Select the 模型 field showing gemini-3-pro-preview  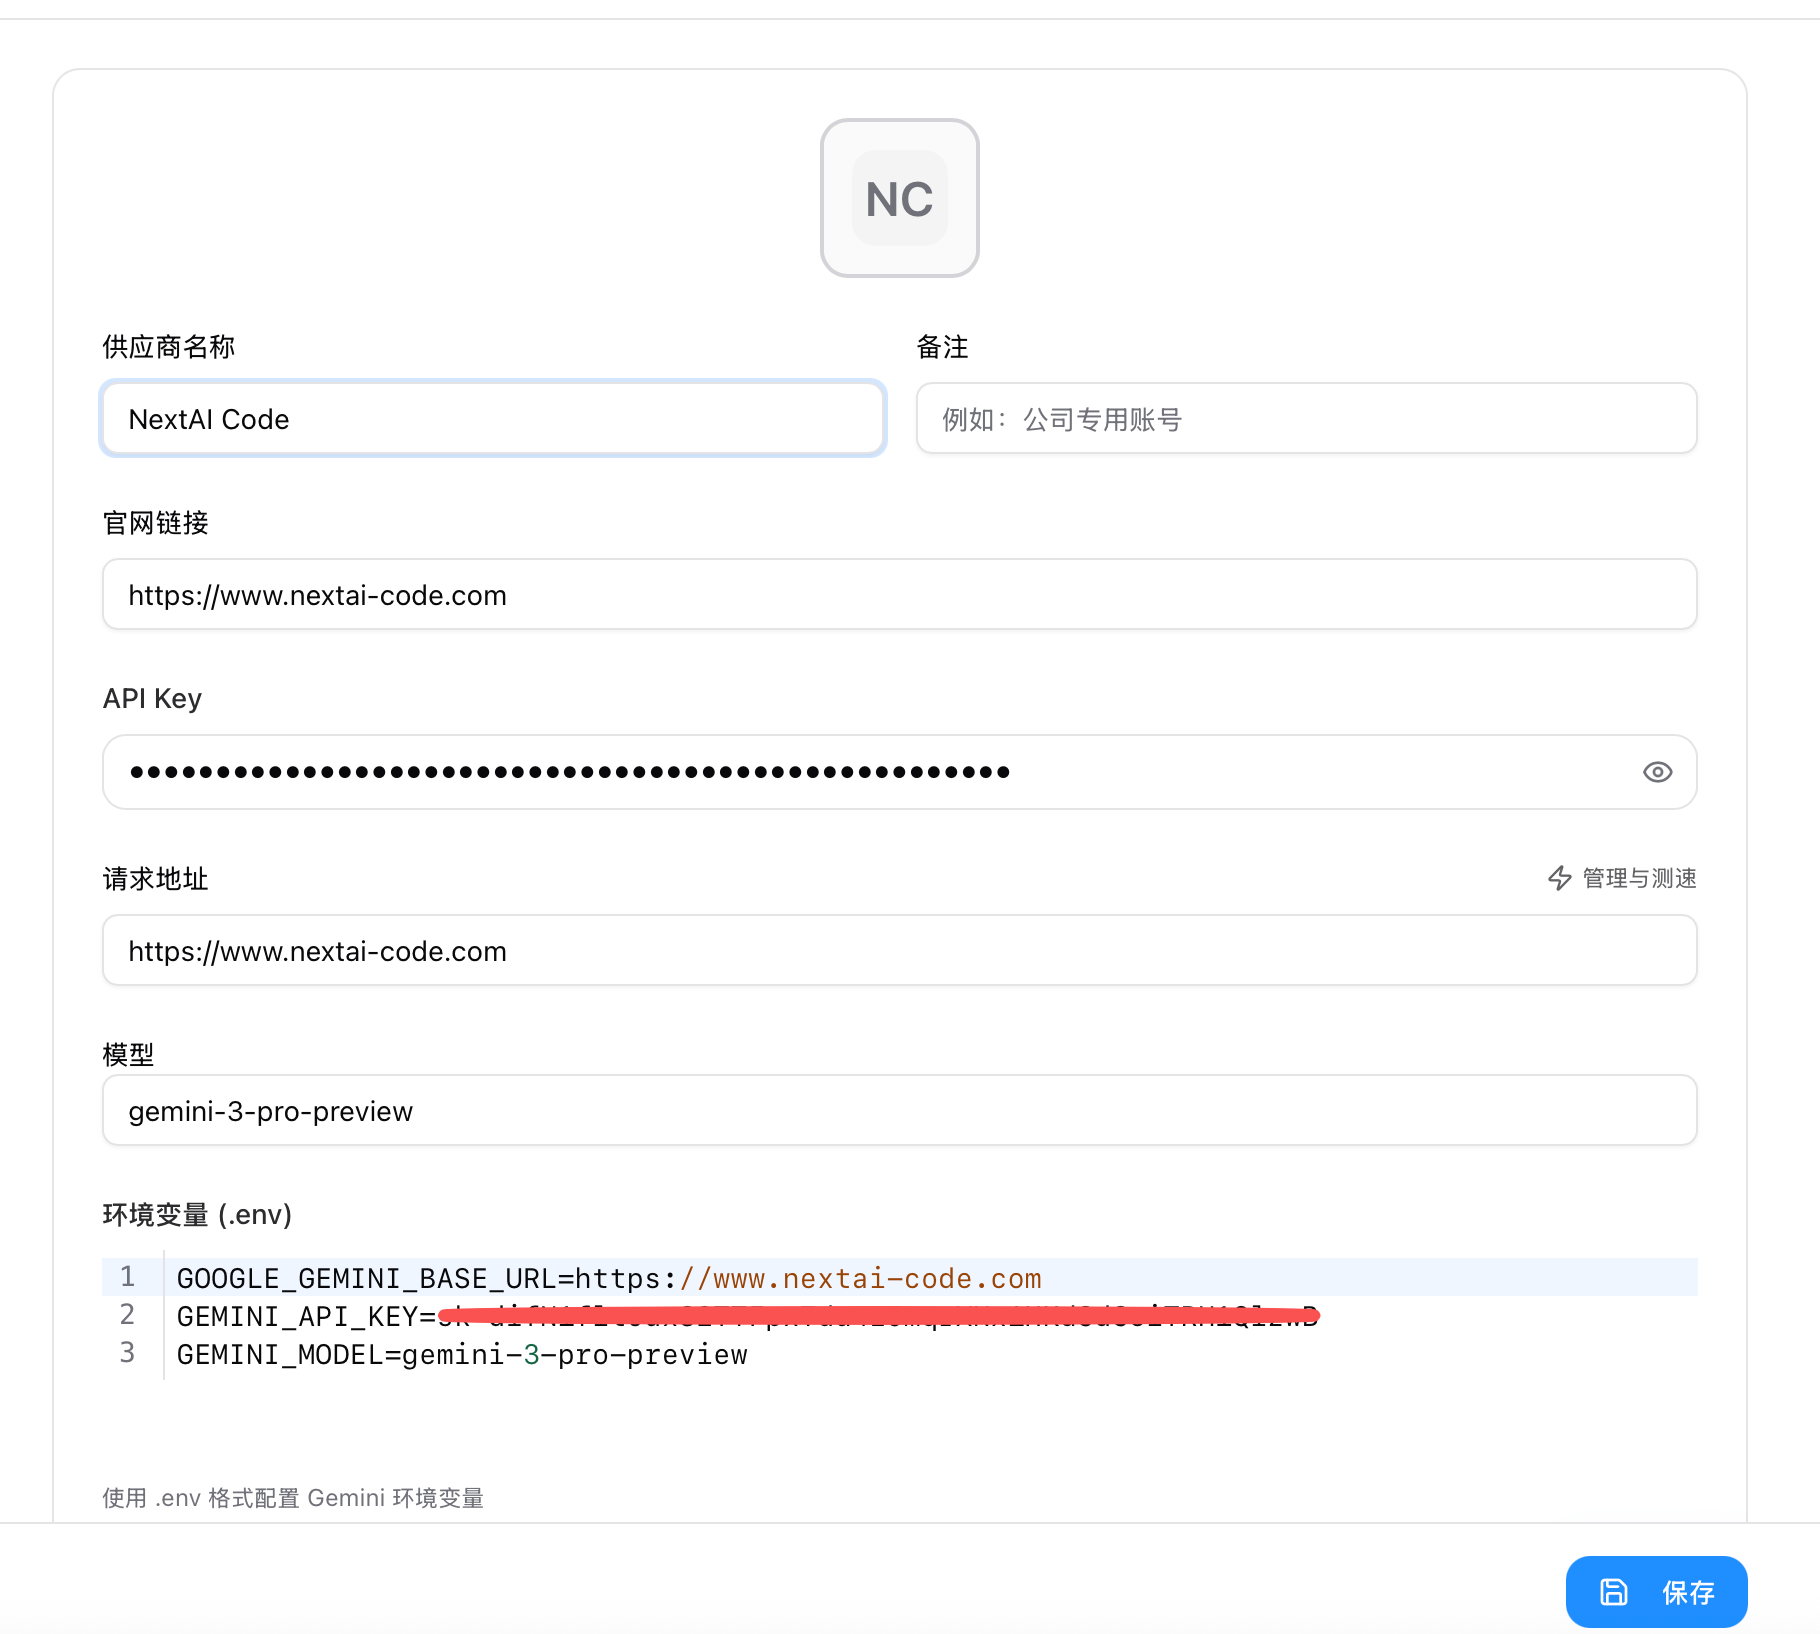click(x=898, y=1110)
